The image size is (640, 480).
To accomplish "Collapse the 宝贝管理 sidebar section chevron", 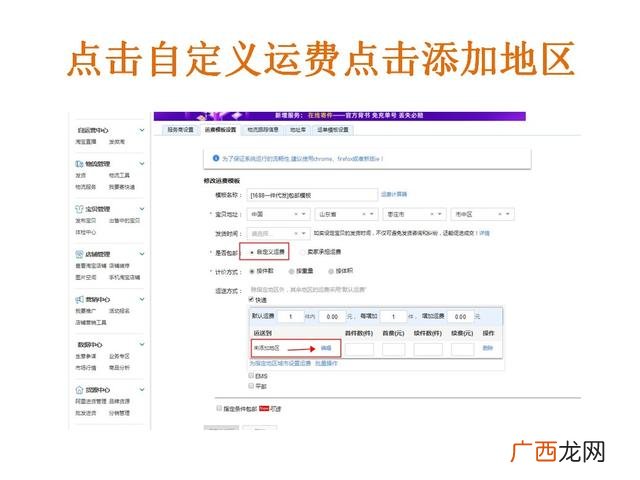I will (142, 209).
